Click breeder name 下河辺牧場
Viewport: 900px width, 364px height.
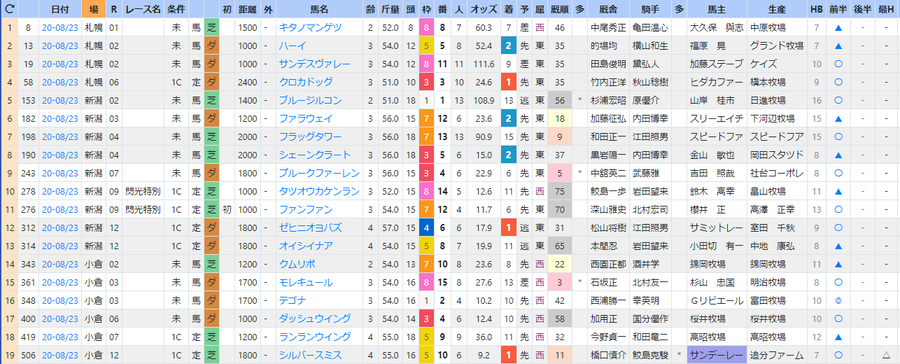(x=771, y=119)
